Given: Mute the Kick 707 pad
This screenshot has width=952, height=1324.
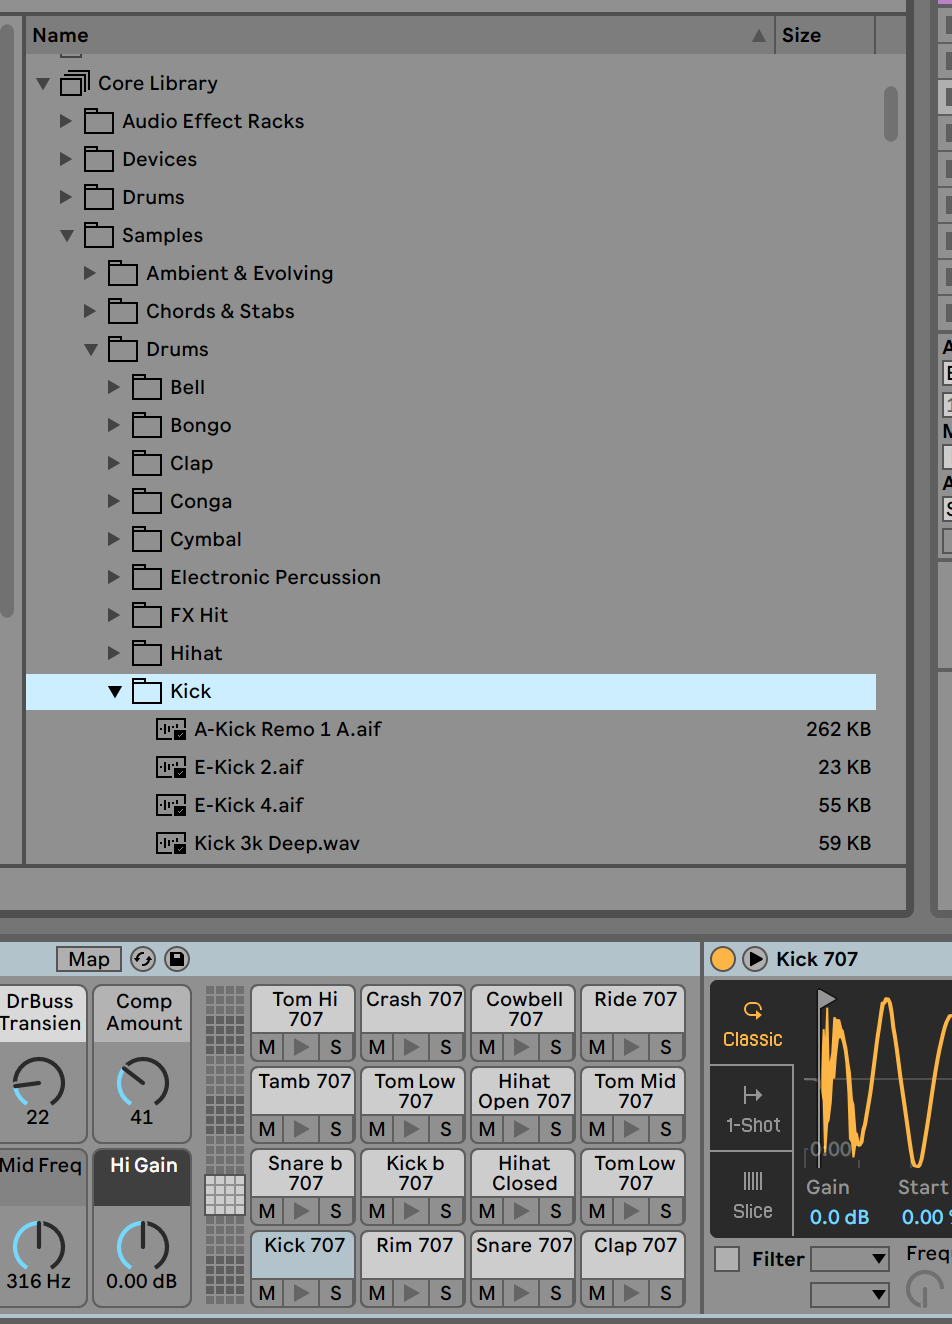Looking at the screenshot, I should pyautogui.click(x=267, y=1293).
